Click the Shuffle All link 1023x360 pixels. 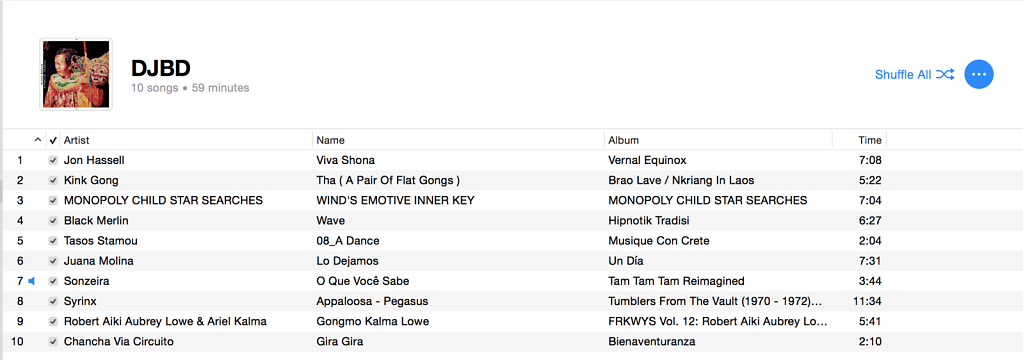(903, 74)
